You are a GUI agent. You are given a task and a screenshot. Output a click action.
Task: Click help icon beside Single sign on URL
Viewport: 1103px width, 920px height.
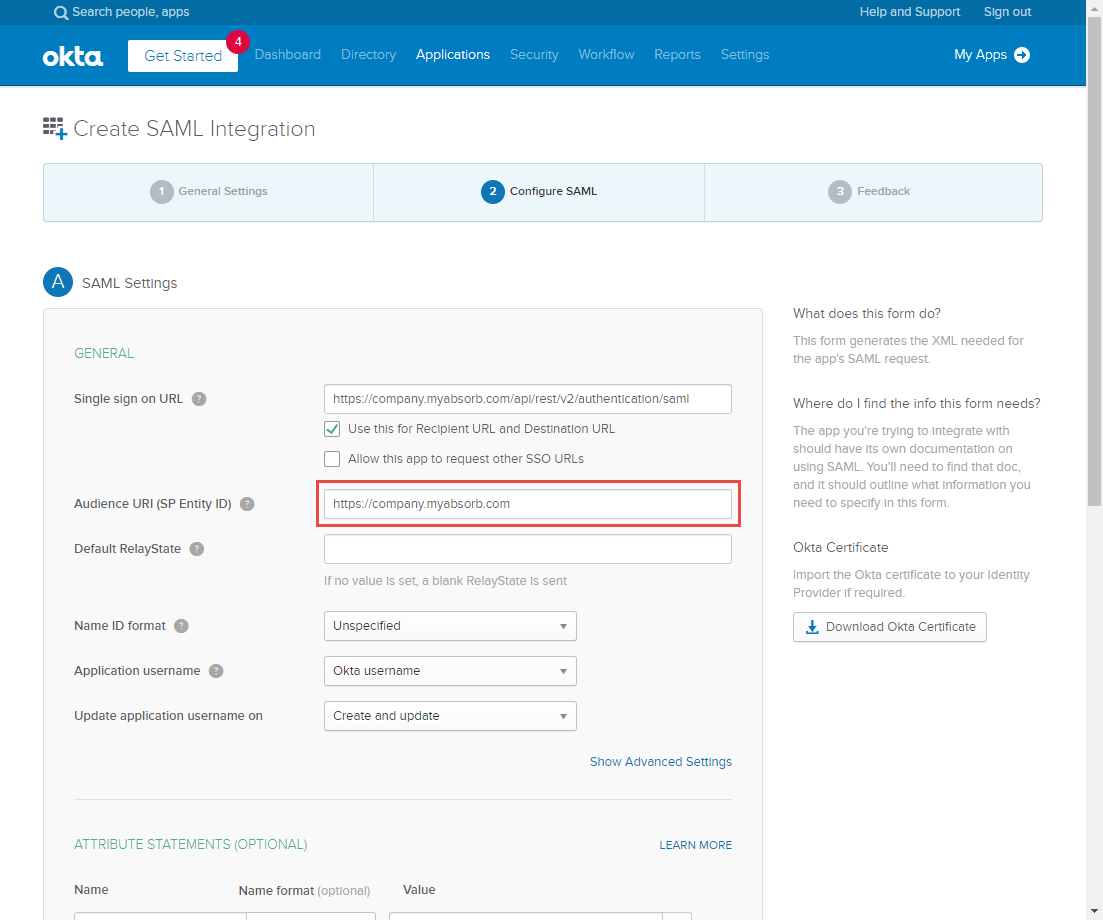[x=199, y=399]
